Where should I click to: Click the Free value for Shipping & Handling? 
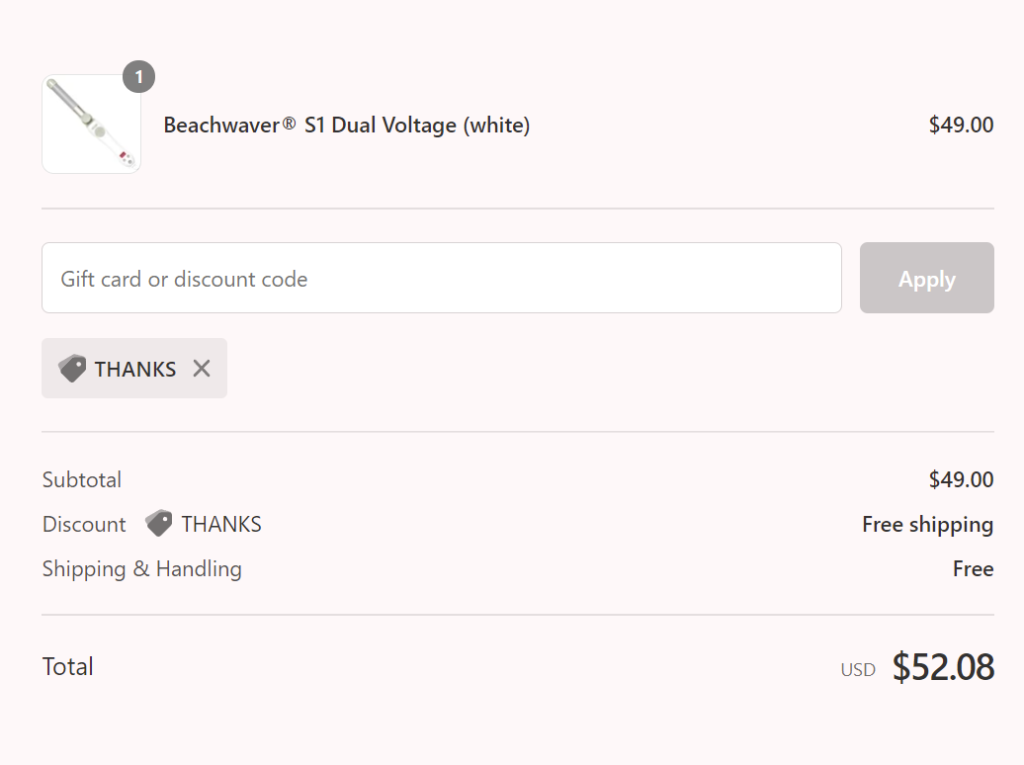[x=972, y=569]
